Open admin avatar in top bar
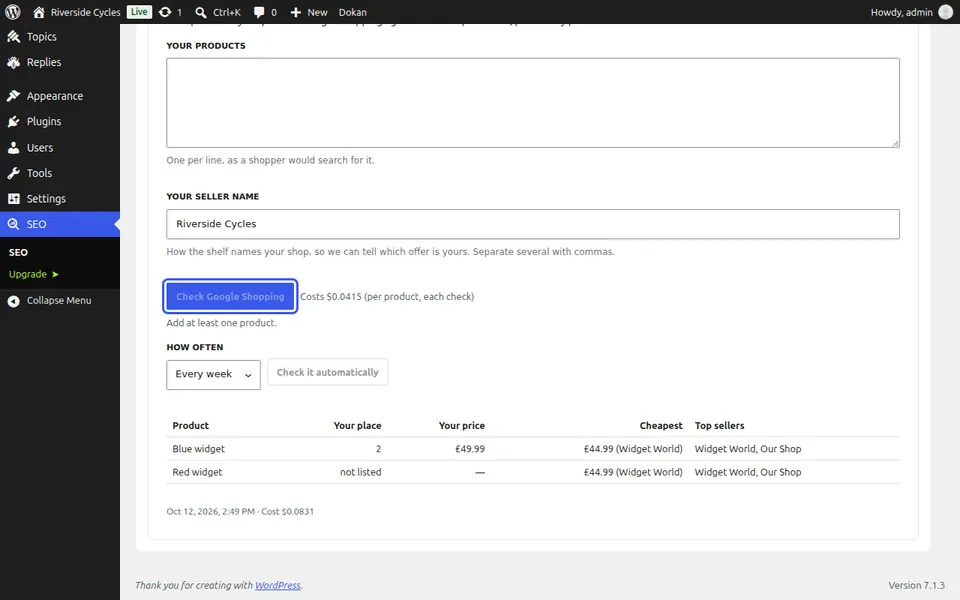Screen dimensions: 960x600 point(946,12)
